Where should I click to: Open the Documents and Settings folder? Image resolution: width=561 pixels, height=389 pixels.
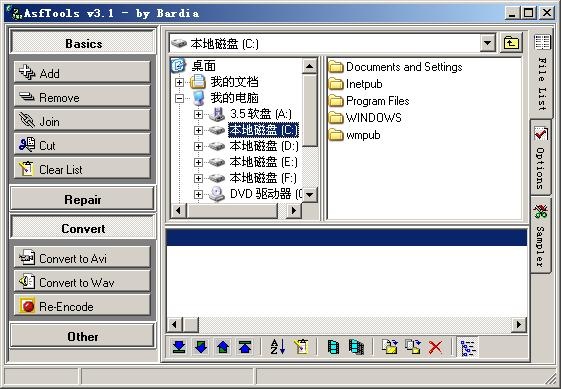click(x=404, y=67)
